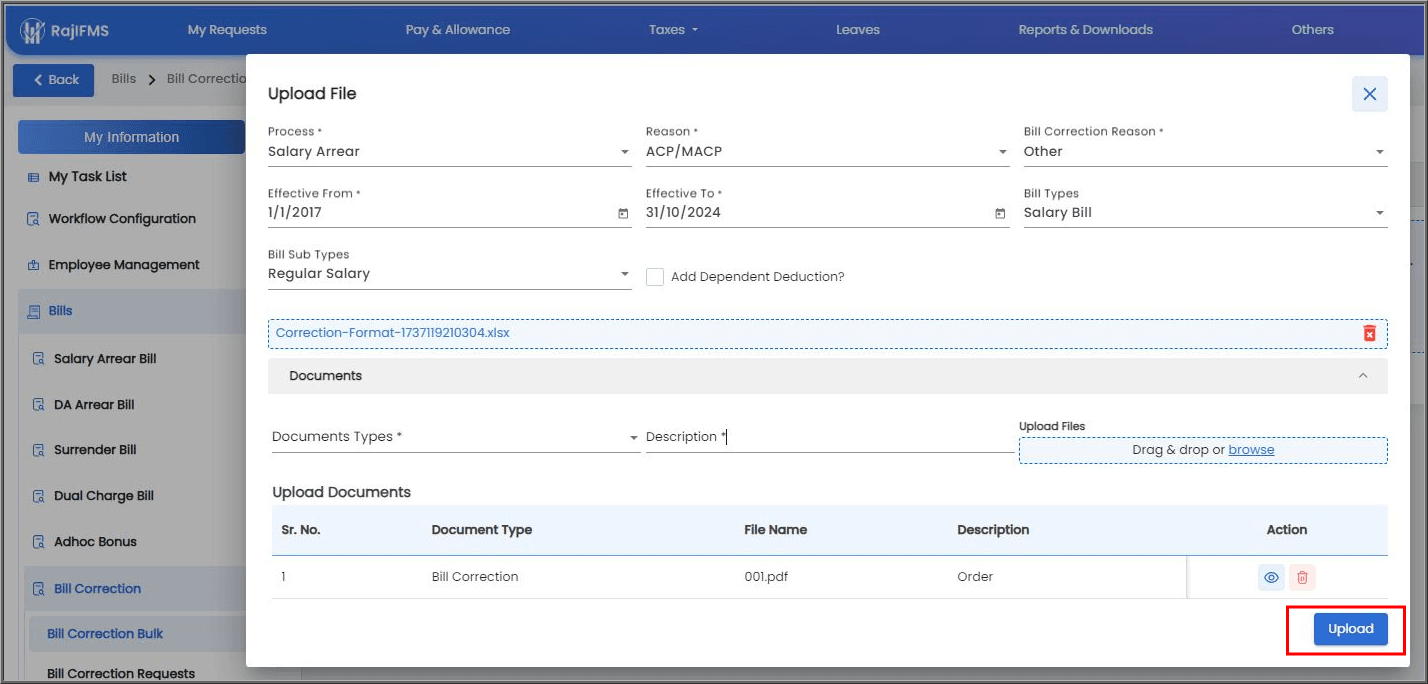View the 001.pdf document
The height and width of the screenshot is (684, 1428).
pos(1271,577)
